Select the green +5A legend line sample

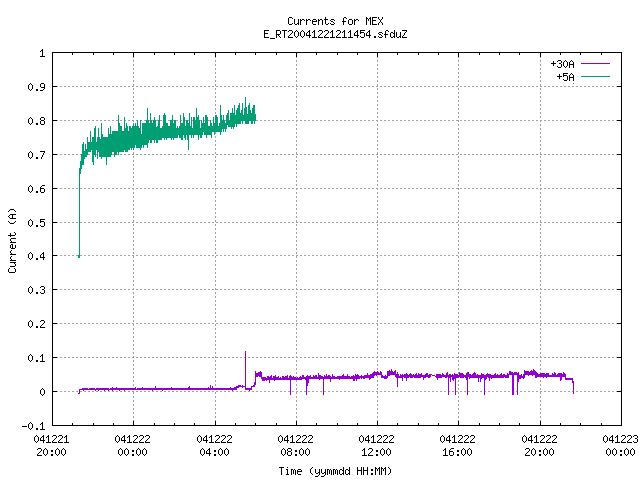pyautogui.click(x=595, y=76)
